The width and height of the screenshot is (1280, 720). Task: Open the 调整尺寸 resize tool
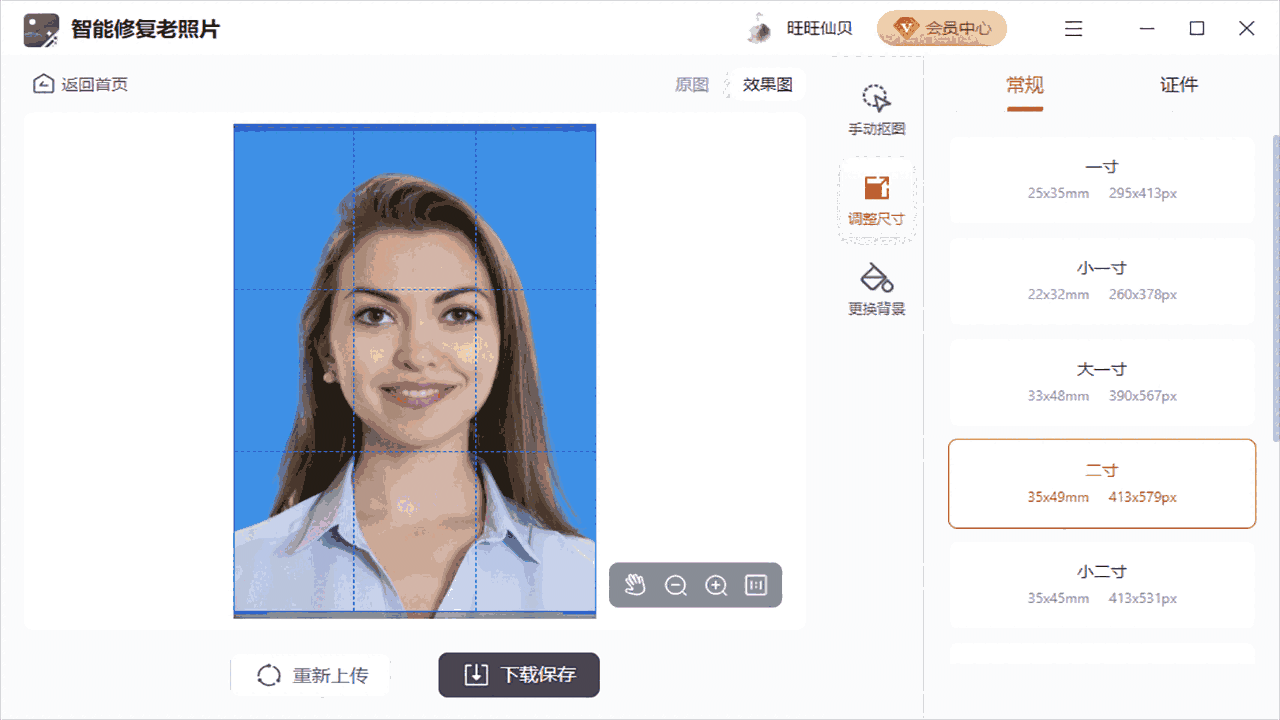pos(876,197)
